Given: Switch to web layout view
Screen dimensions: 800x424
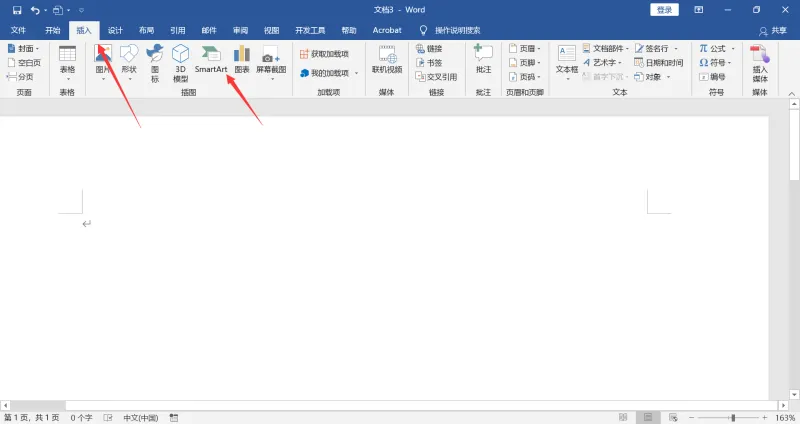Looking at the screenshot, I should click(673, 418).
